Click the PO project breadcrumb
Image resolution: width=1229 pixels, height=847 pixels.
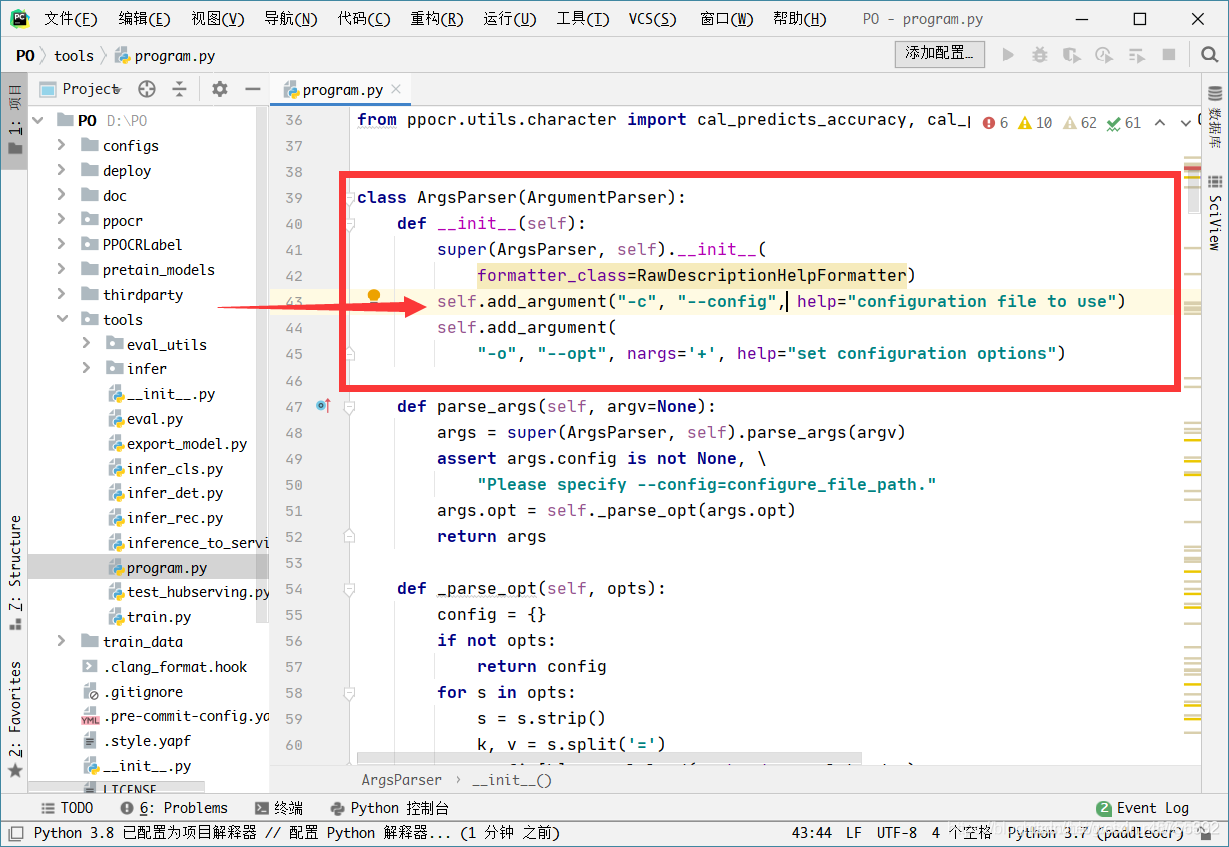25,56
